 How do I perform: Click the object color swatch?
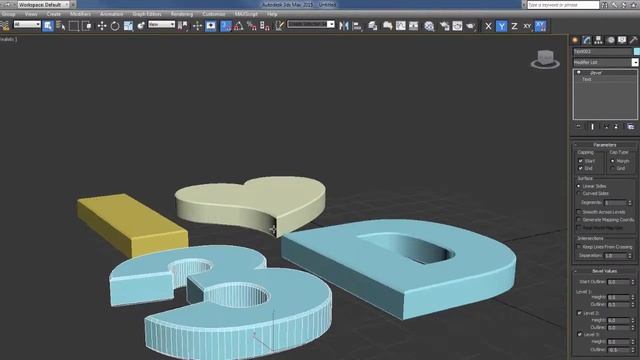tap(636, 51)
